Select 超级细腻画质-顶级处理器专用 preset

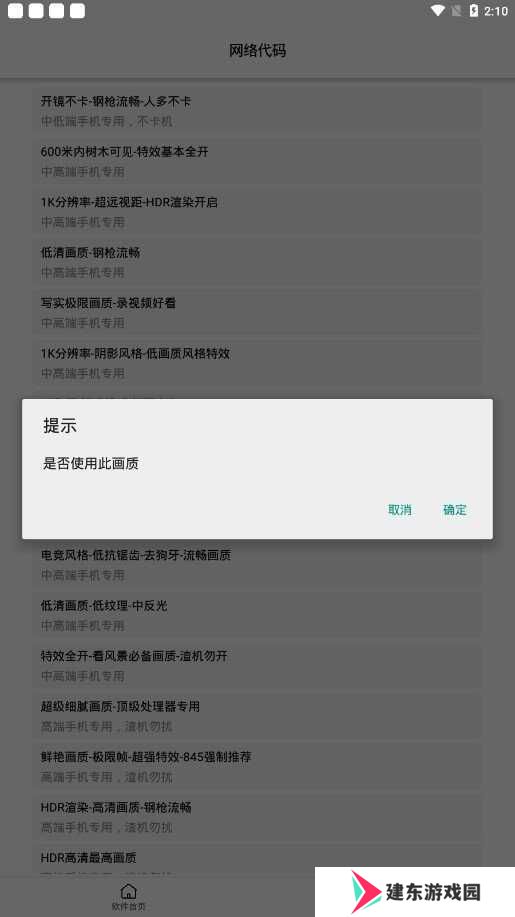[257, 715]
